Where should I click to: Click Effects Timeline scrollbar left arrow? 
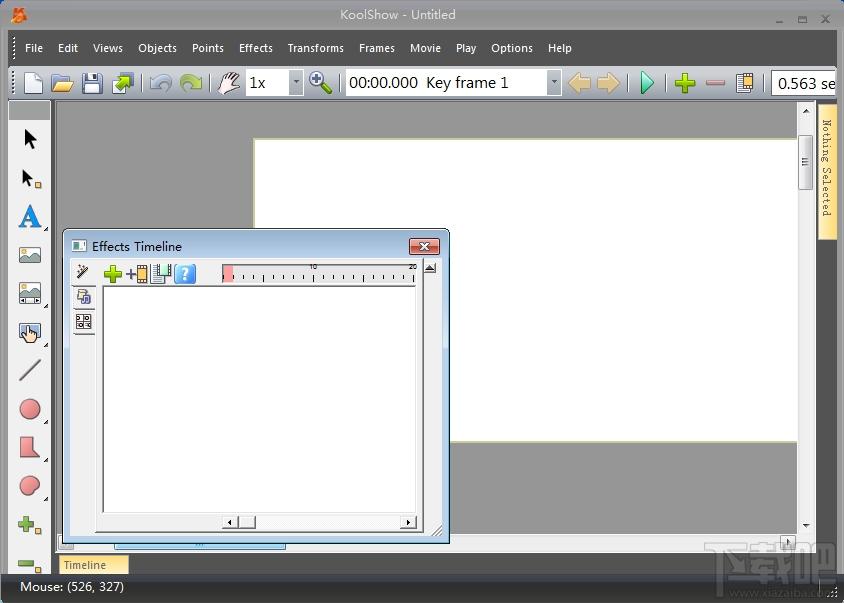click(x=230, y=522)
